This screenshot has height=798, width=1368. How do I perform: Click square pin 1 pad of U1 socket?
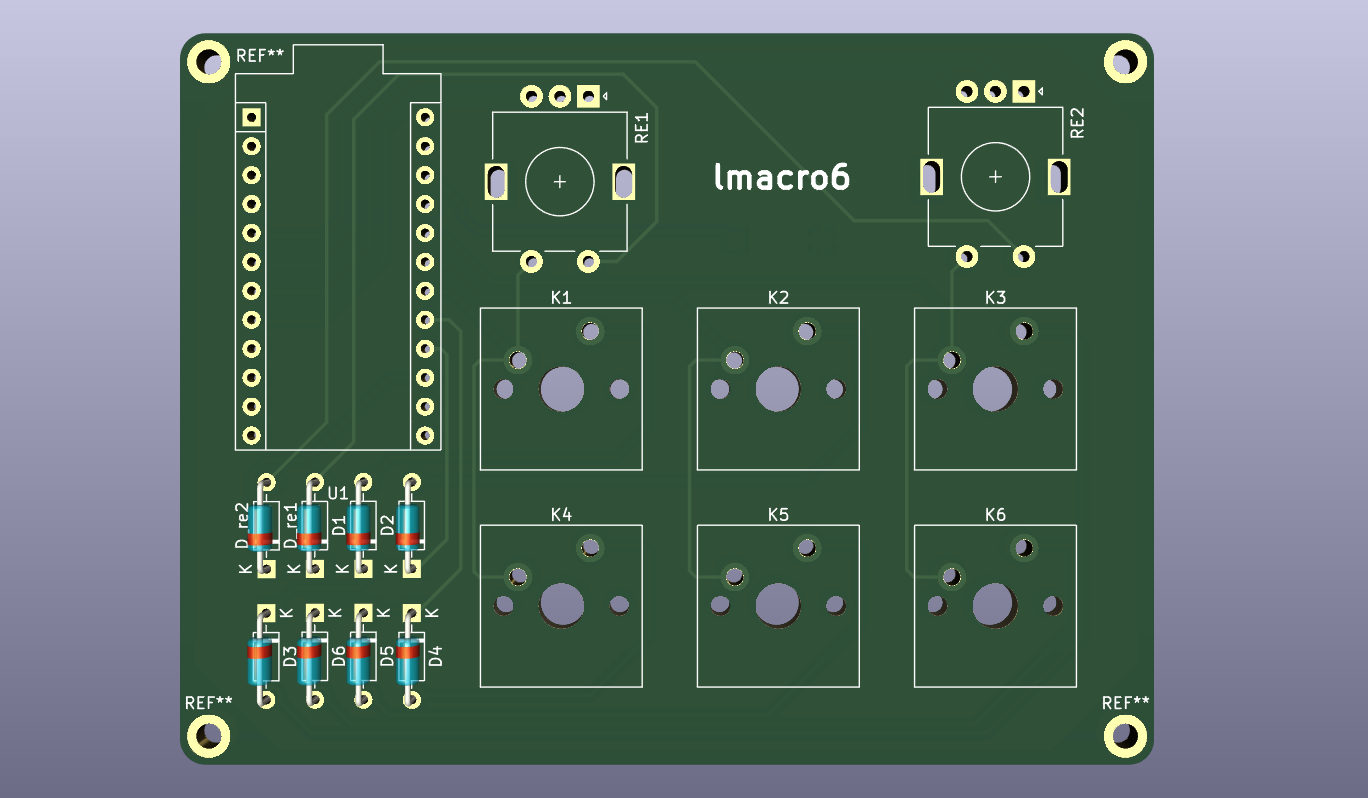pos(252,117)
